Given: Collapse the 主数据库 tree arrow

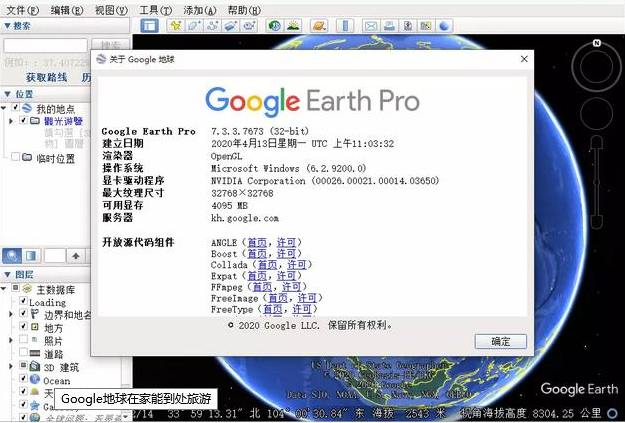Looking at the screenshot, I should (x=4, y=288).
